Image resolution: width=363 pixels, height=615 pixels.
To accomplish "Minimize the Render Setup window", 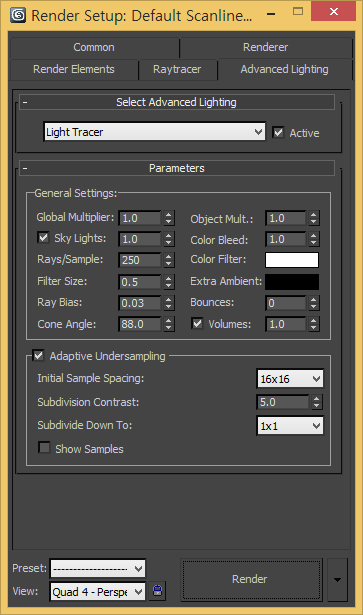I will point(271,13).
